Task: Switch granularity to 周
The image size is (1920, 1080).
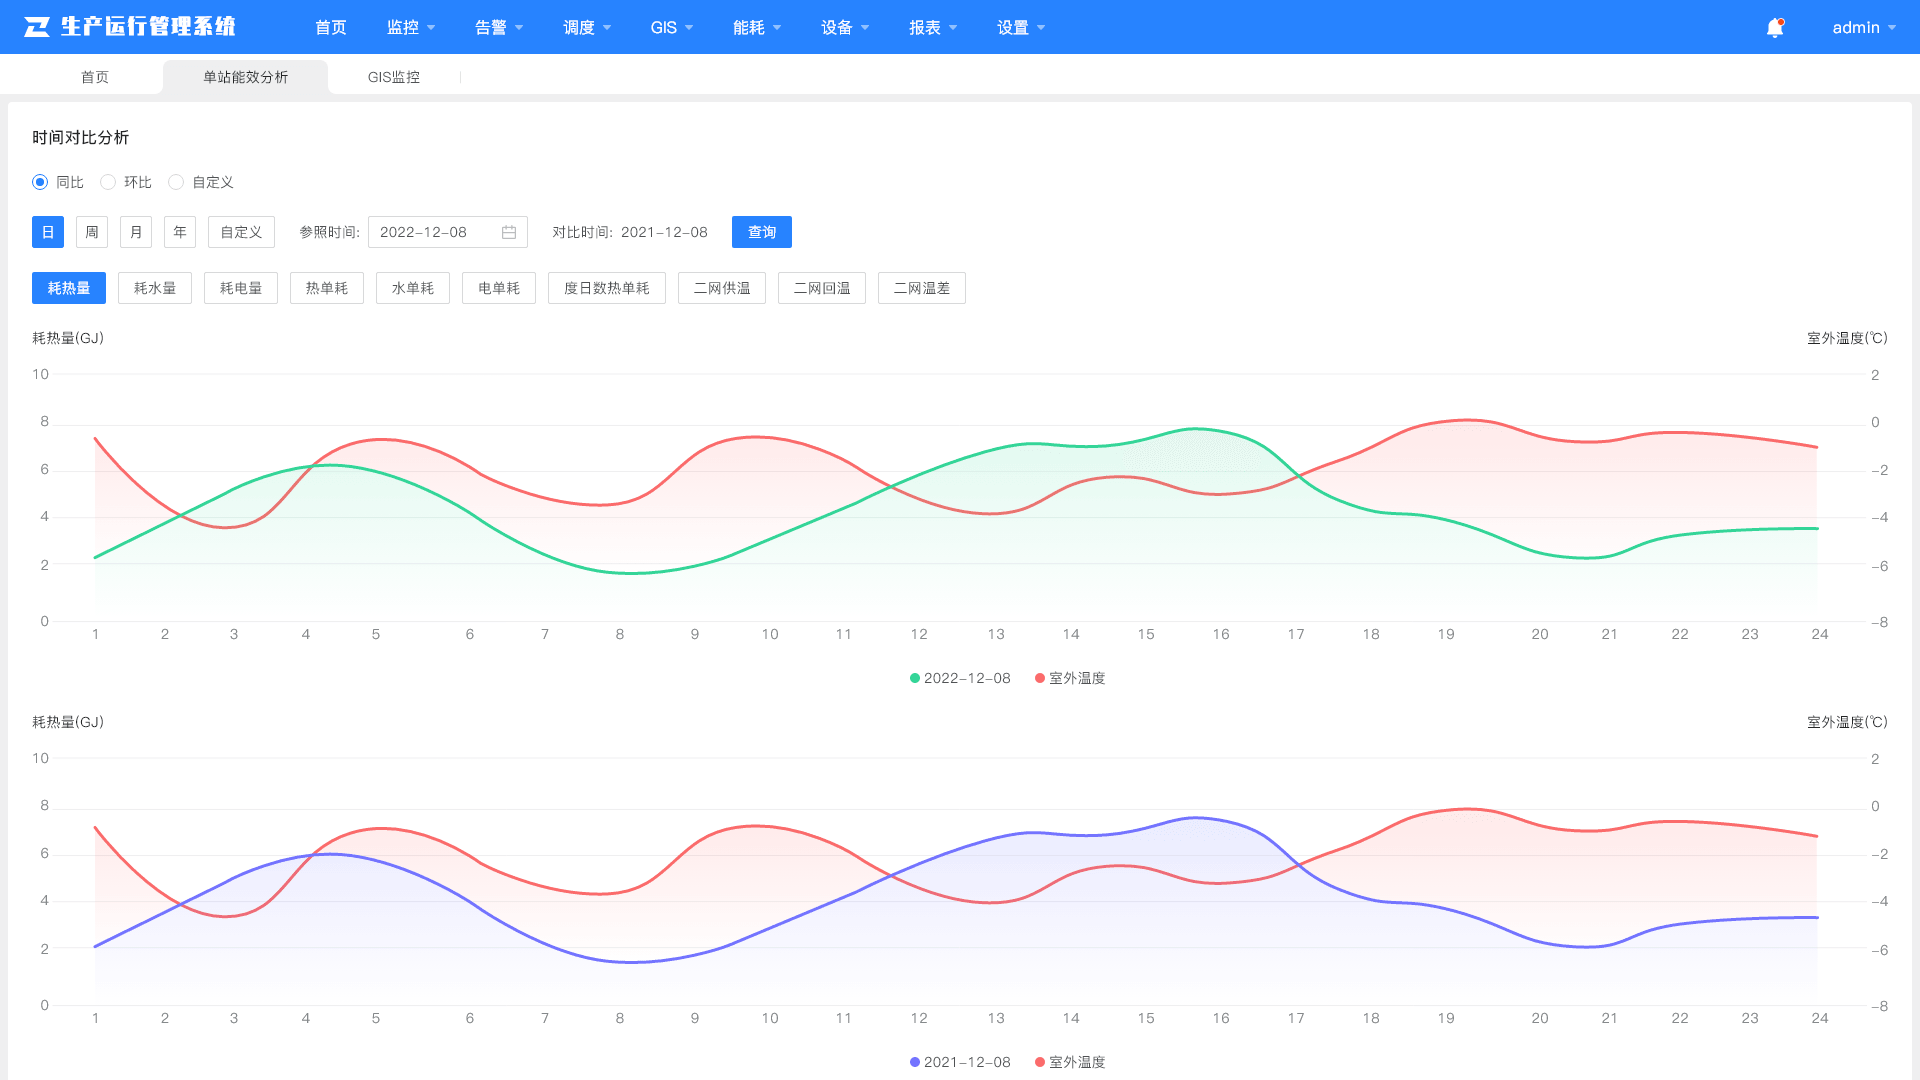Action: point(92,232)
